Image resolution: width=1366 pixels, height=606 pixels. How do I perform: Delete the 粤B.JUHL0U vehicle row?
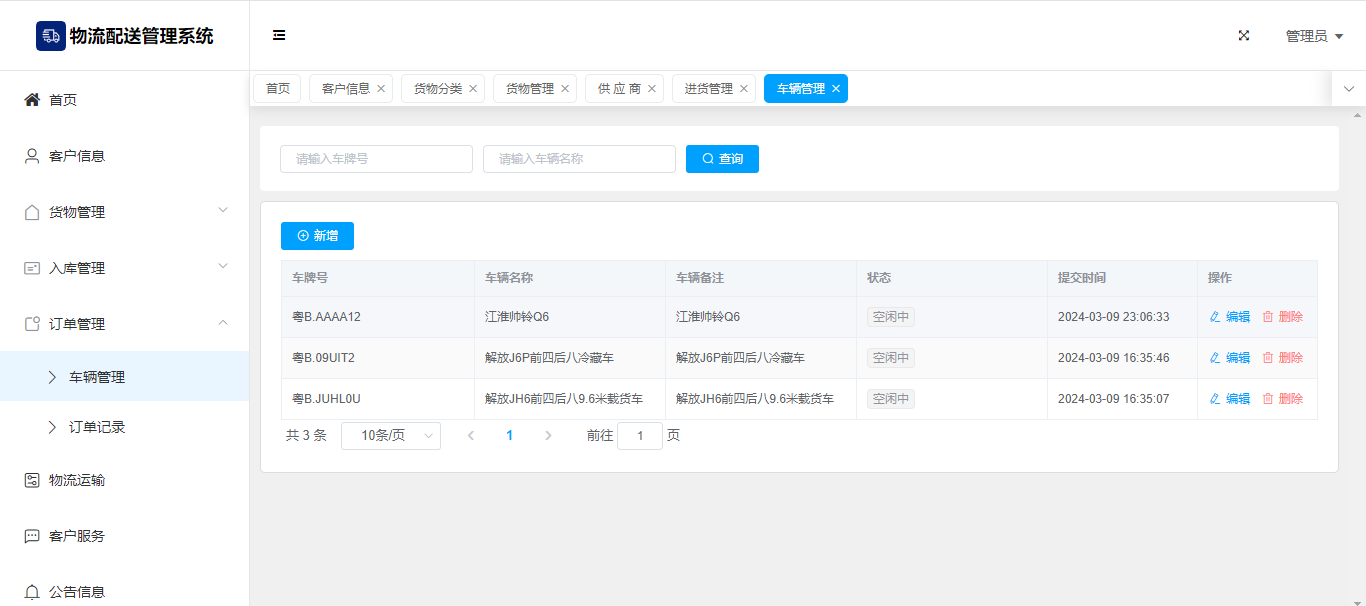click(x=1283, y=399)
